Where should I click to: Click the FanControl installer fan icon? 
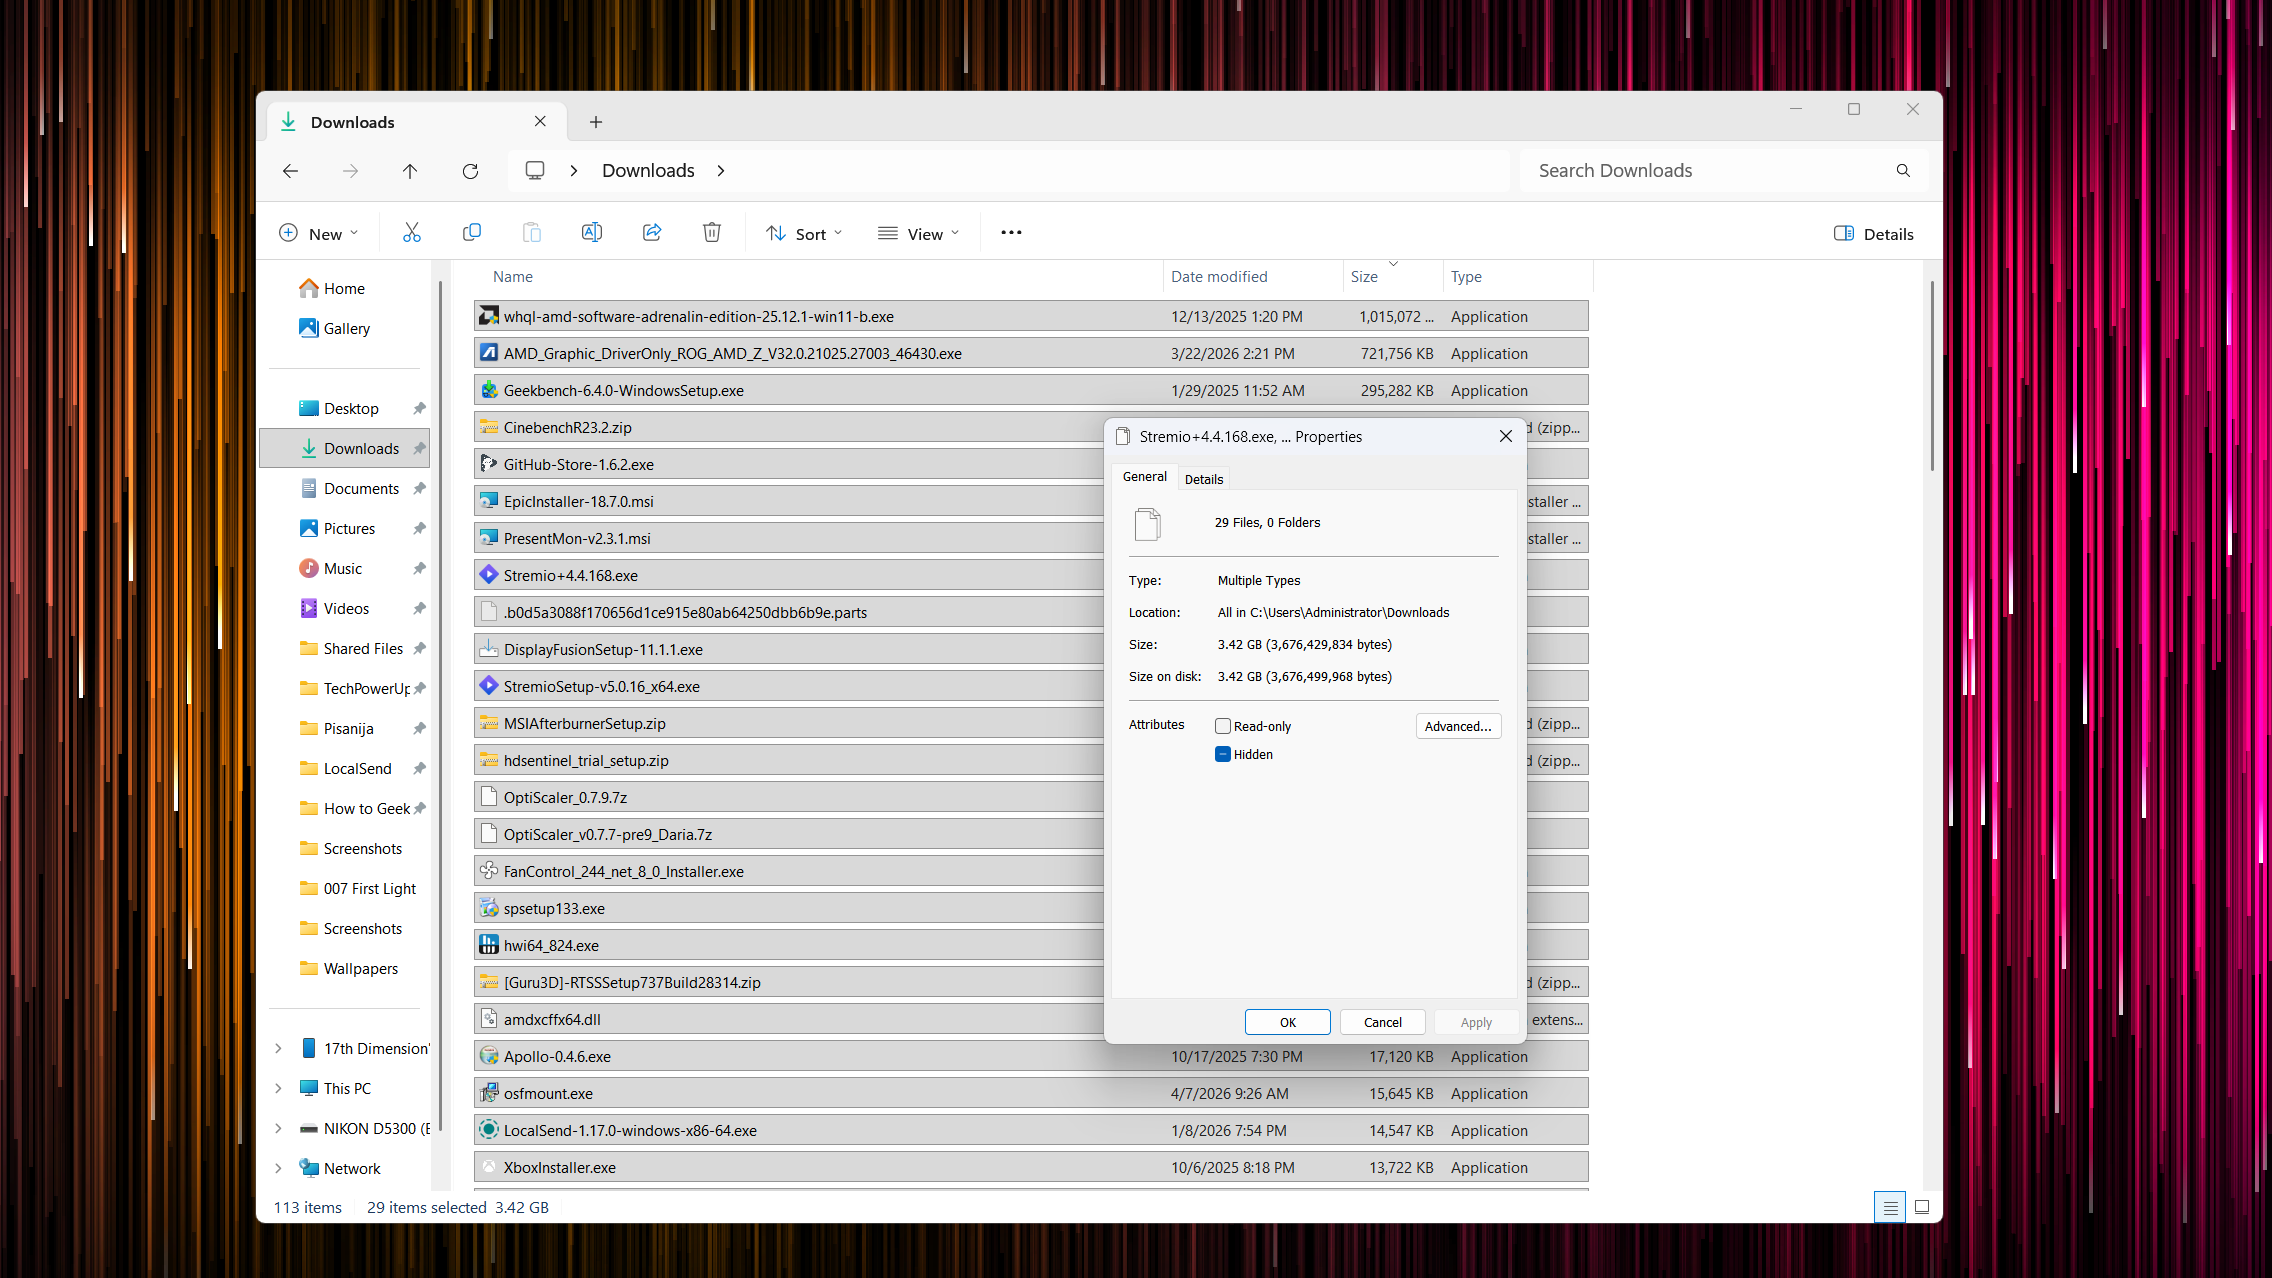coord(488,871)
